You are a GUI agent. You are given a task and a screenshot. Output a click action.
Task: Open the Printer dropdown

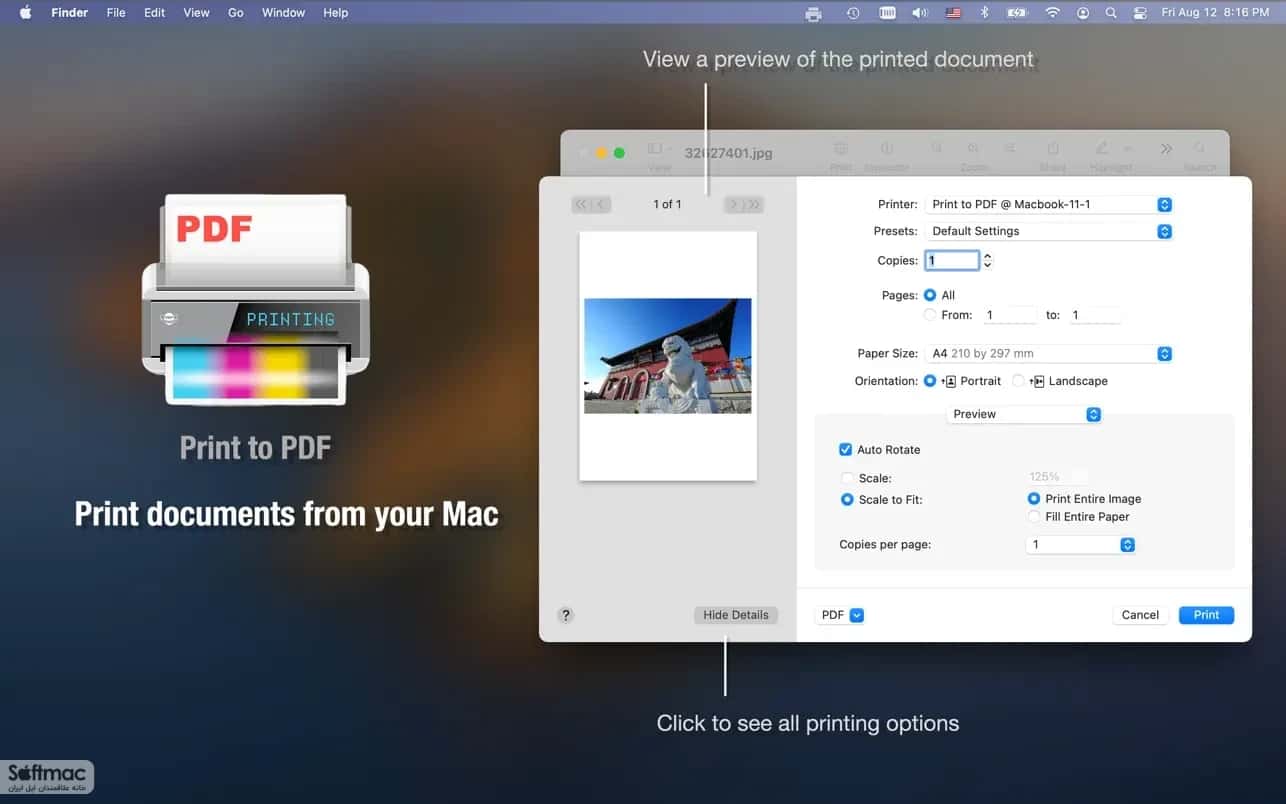tap(1048, 204)
